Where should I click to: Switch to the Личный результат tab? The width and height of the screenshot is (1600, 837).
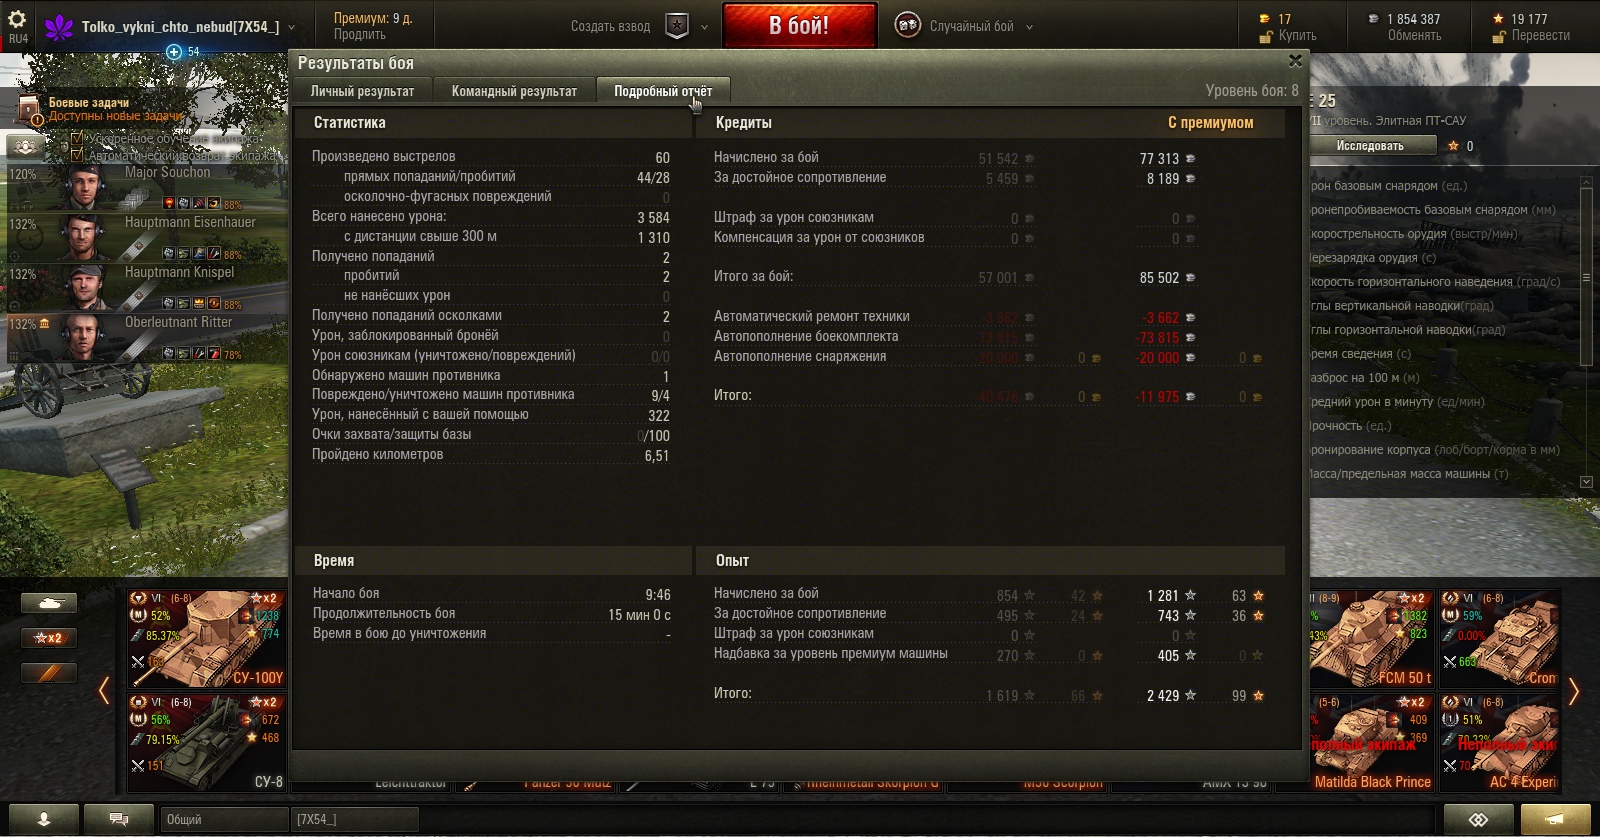point(362,91)
